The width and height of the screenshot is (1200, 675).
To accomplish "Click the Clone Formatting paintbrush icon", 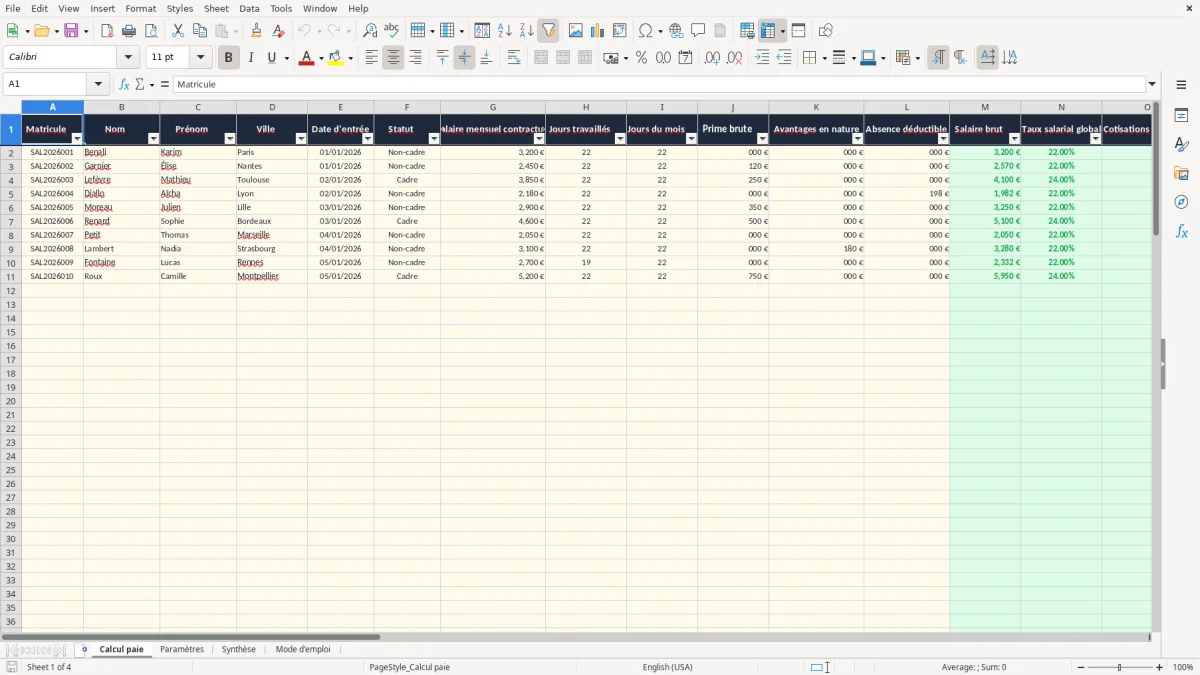I will tap(256, 31).
